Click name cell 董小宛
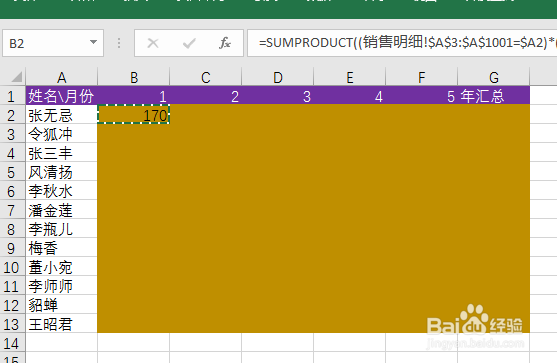557x363 pixels. 61,267
